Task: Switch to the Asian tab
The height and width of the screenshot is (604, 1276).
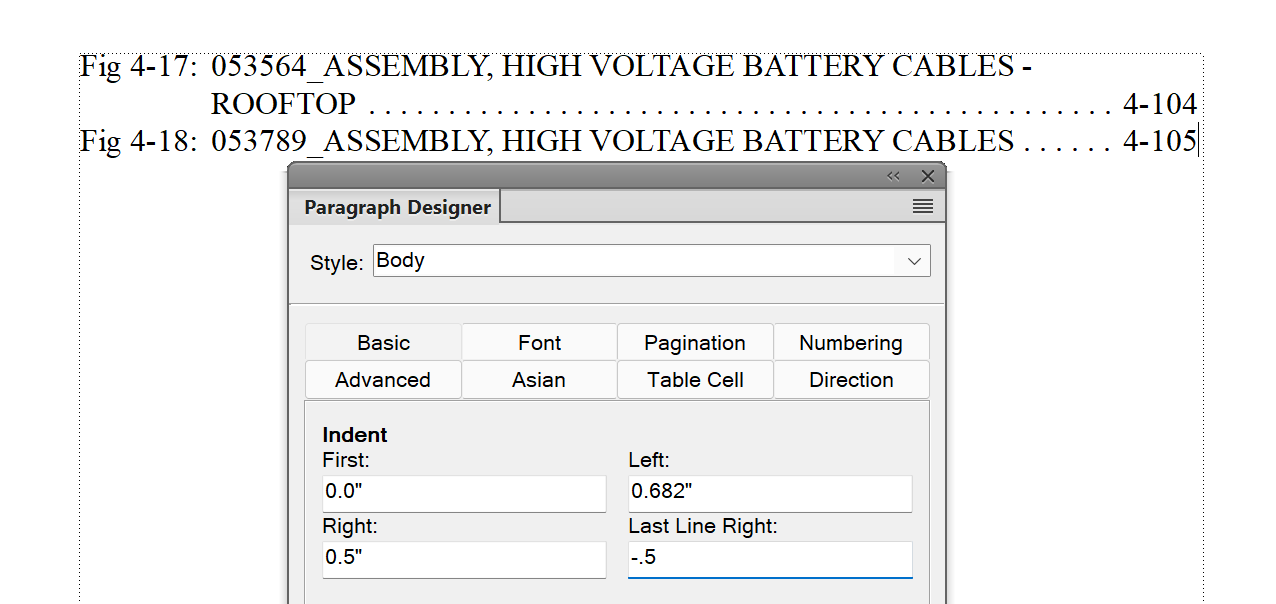Action: 538,380
